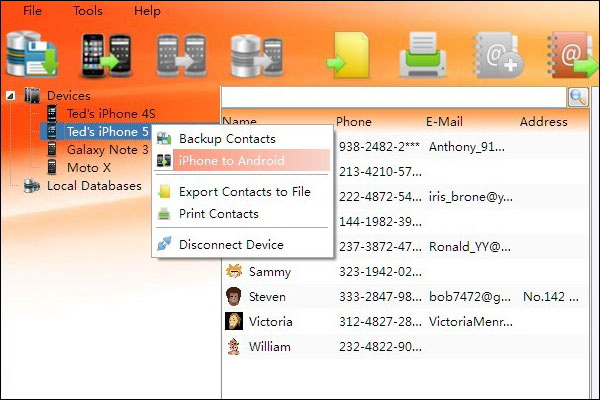Choose iPhone to Android in context menu
This screenshot has height=400, width=600.
tap(243, 160)
